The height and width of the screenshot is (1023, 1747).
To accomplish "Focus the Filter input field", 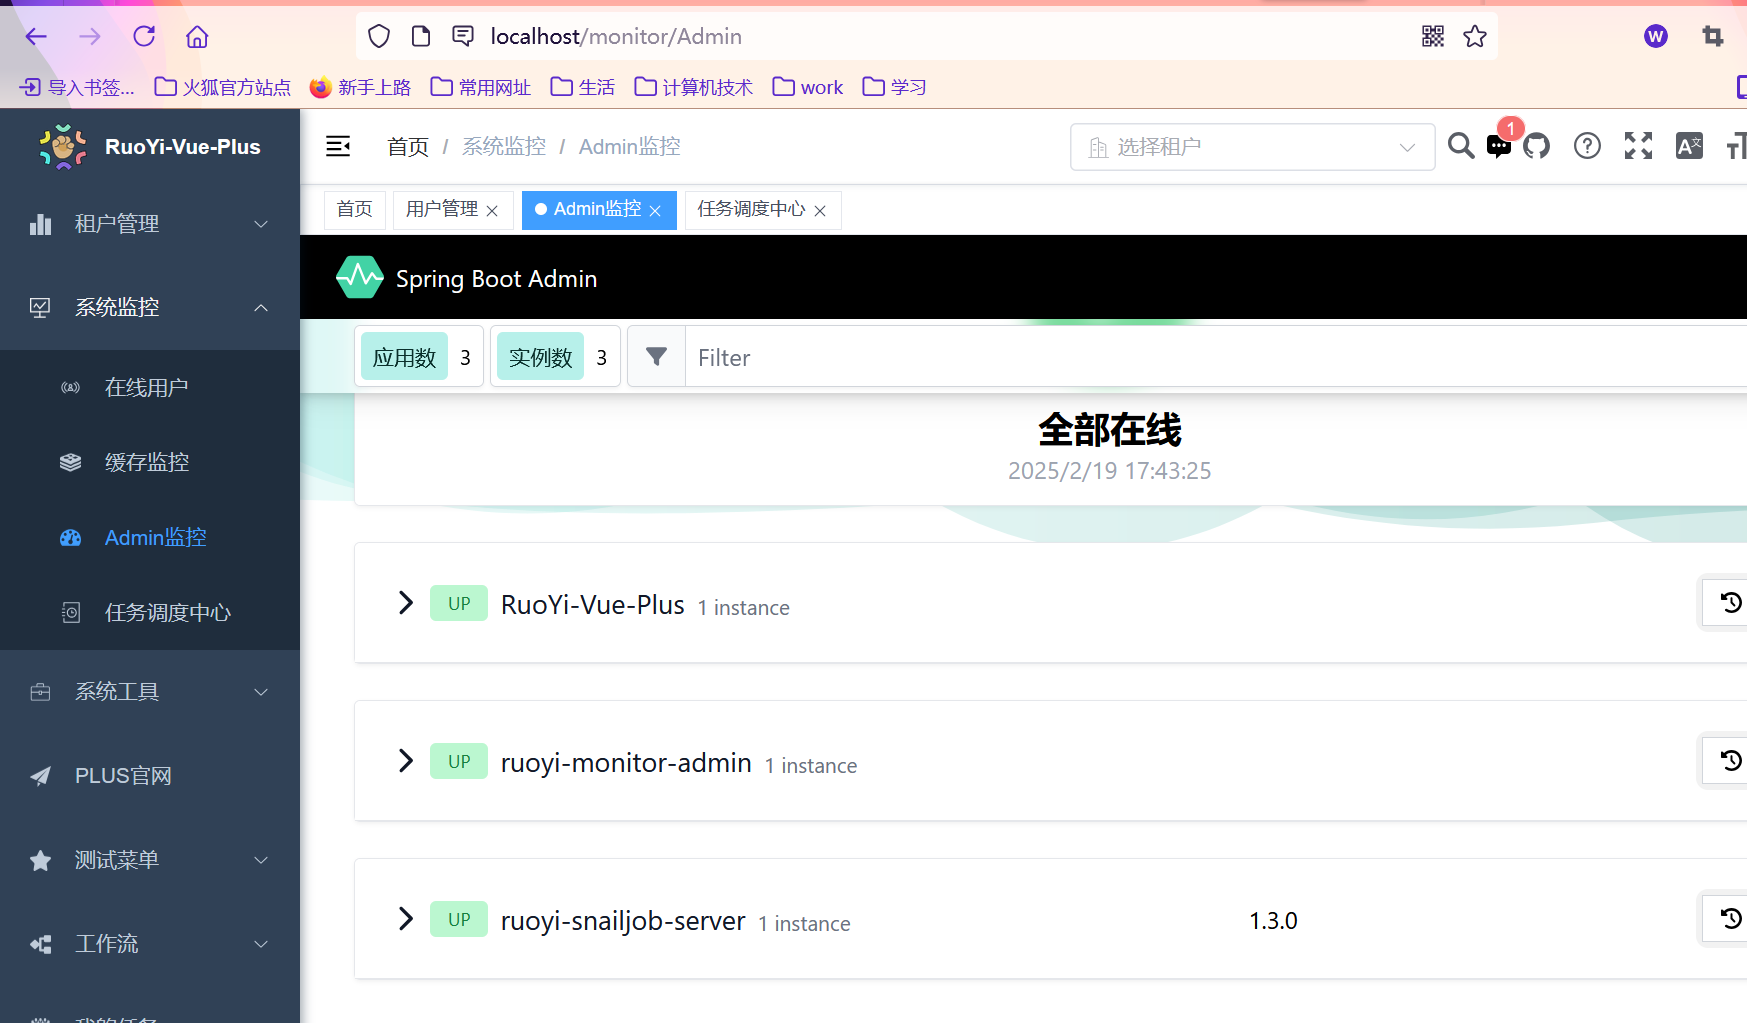I will [1216, 357].
